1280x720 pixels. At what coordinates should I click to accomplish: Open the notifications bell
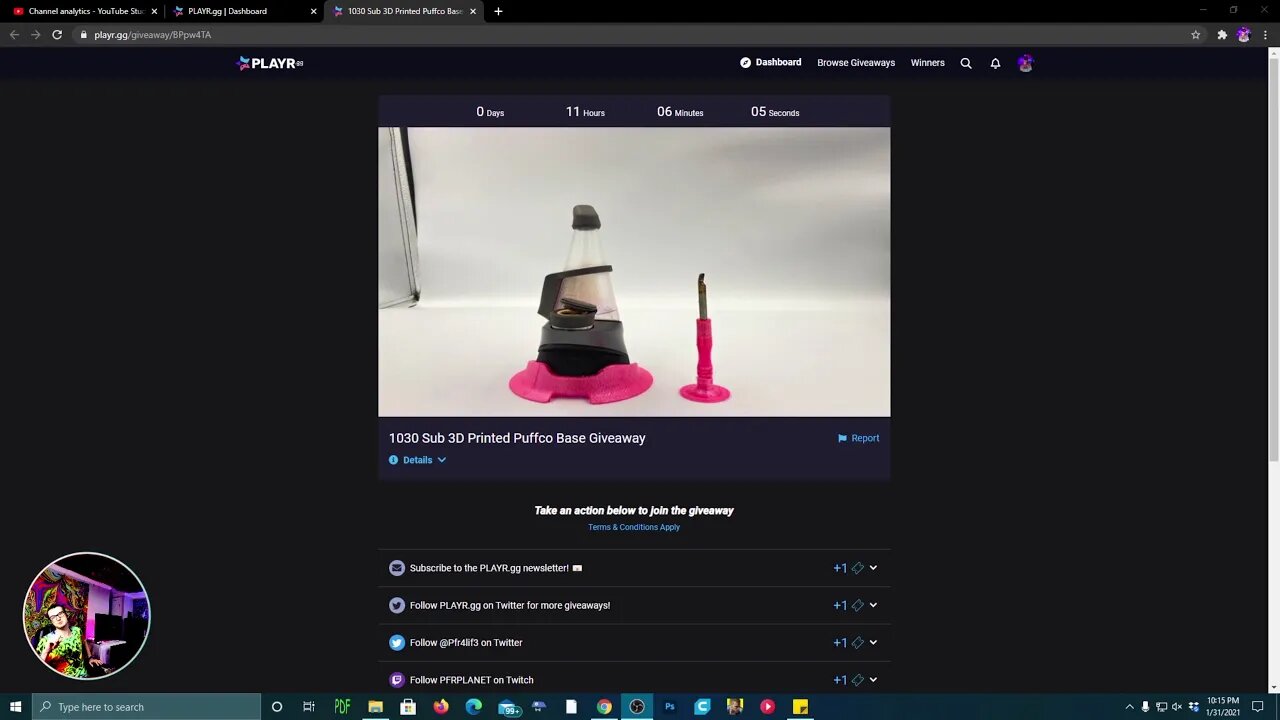point(995,63)
